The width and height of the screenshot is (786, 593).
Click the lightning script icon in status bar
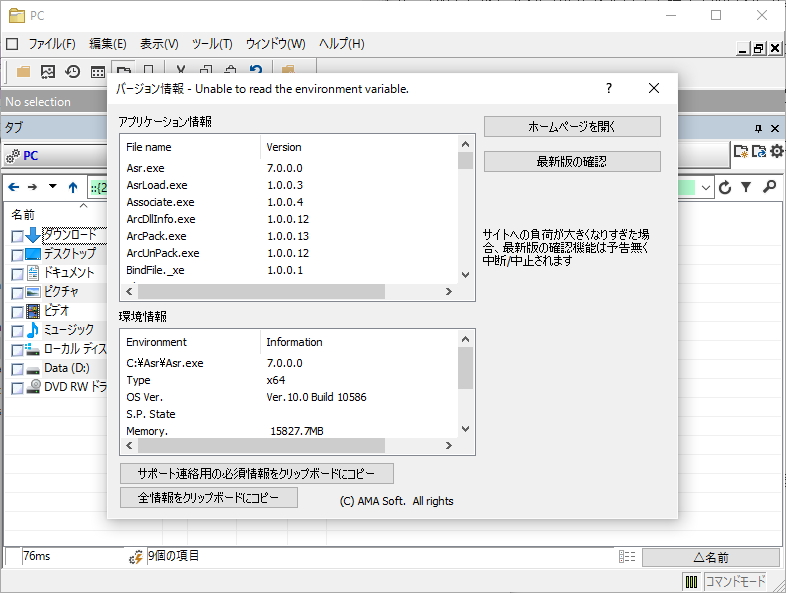pyautogui.click(x=136, y=556)
